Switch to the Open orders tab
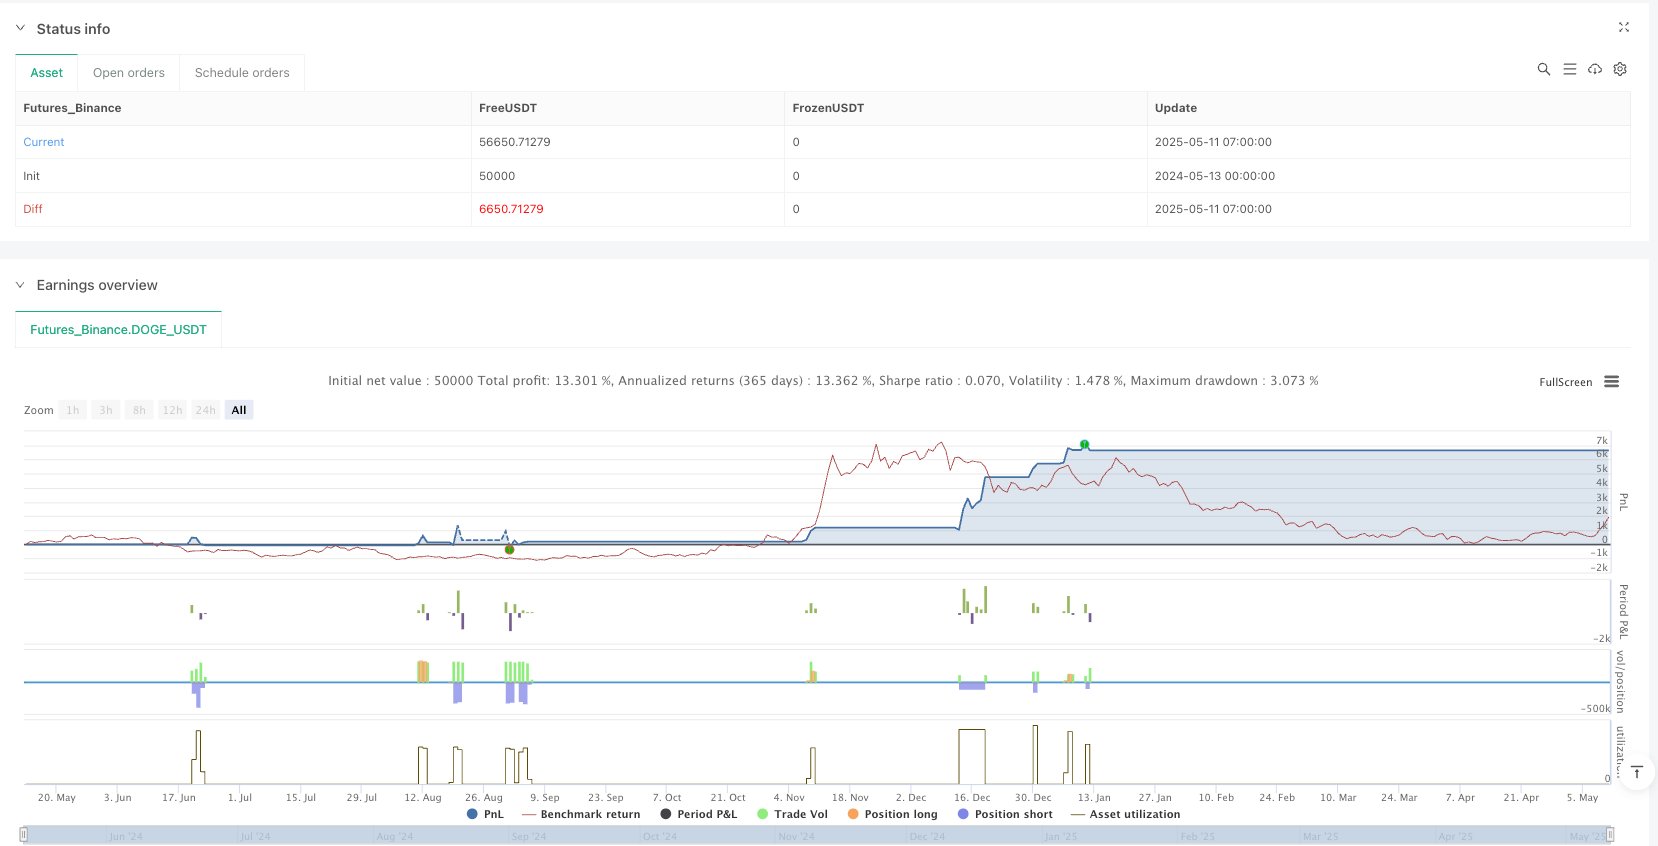Viewport: 1658px width, 846px height. (x=129, y=73)
